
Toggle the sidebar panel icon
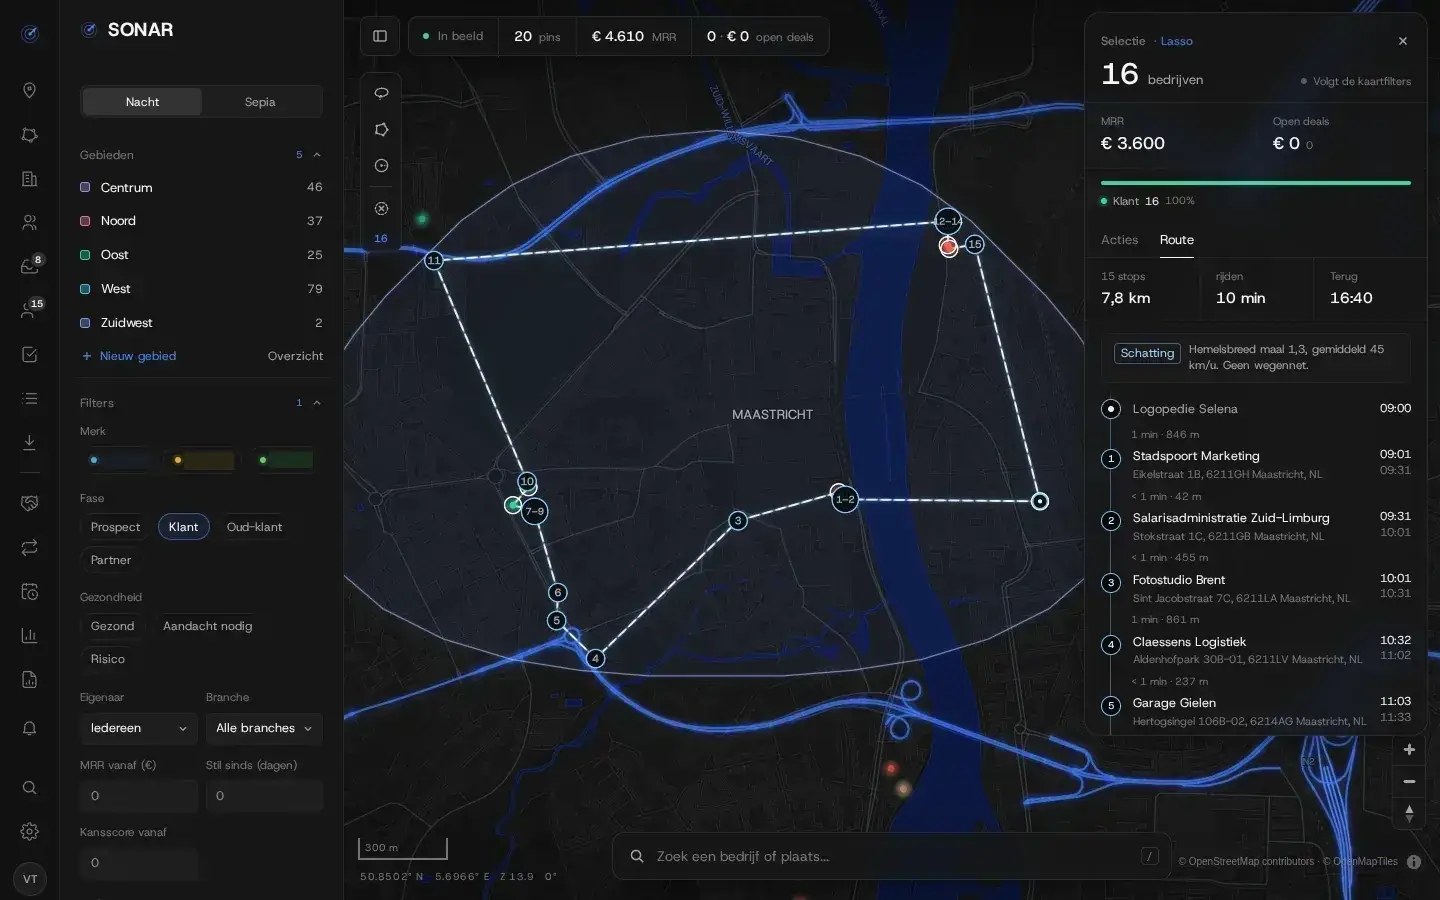coord(380,36)
